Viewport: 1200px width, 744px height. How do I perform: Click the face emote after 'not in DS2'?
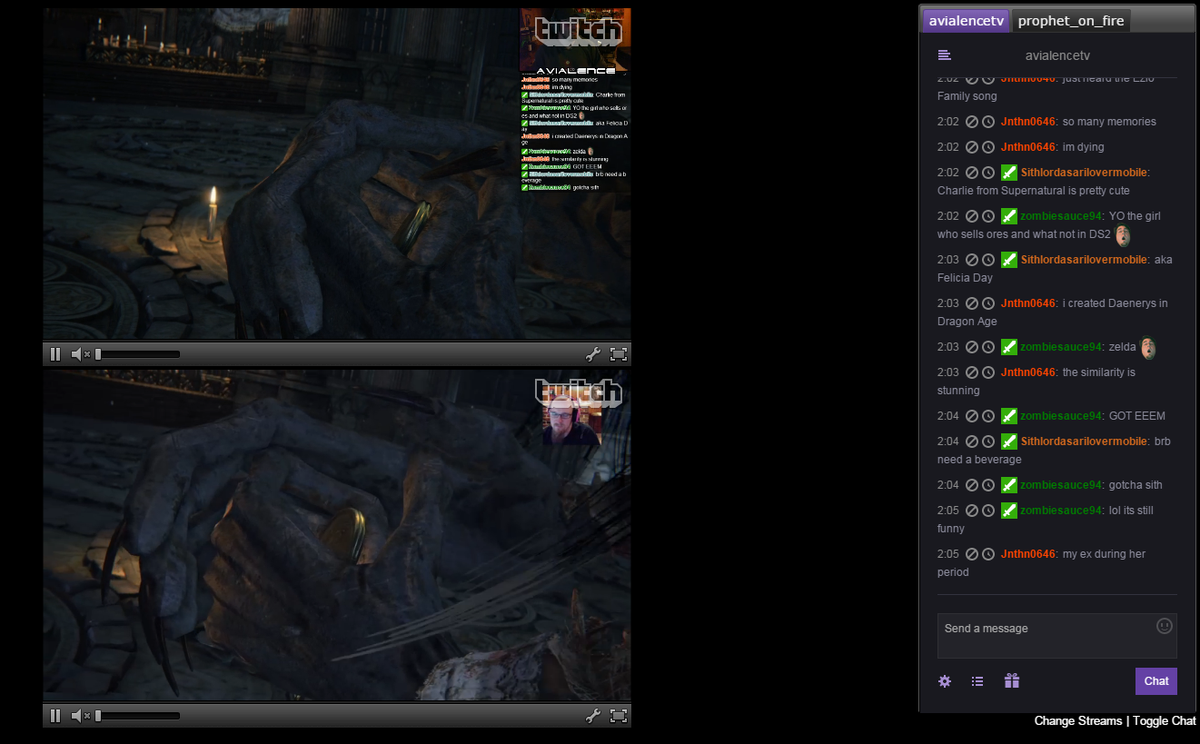[1123, 236]
